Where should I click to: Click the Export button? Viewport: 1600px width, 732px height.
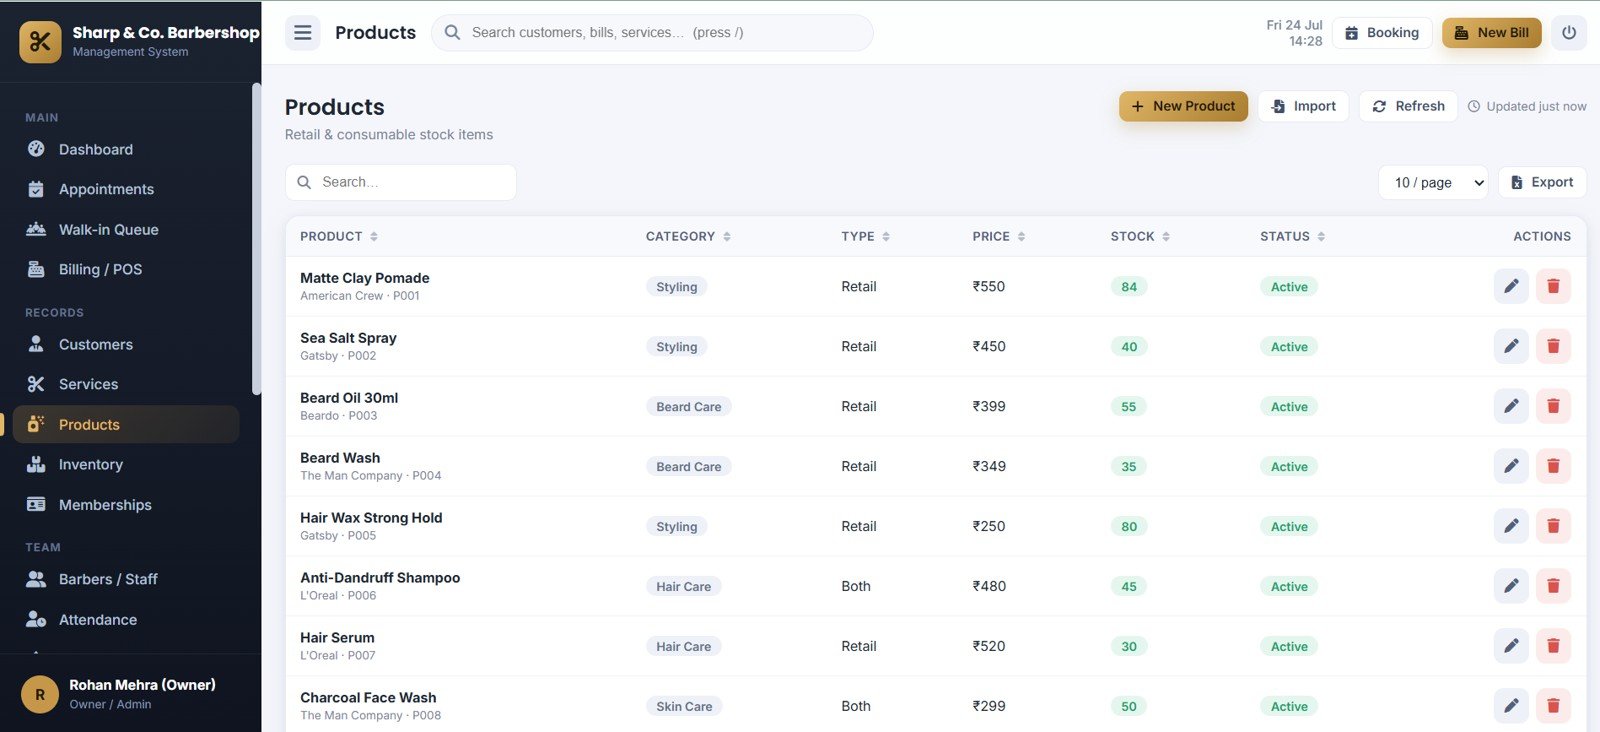[x=1542, y=183]
